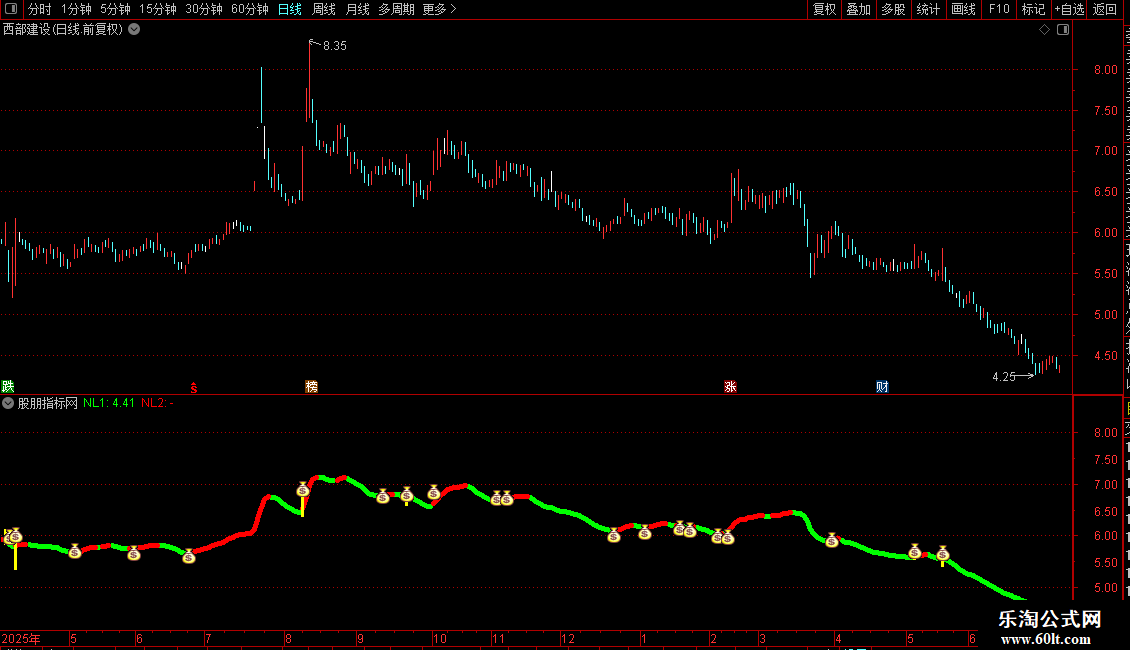
Task: Open F10 company info
Action: (x=999, y=9)
